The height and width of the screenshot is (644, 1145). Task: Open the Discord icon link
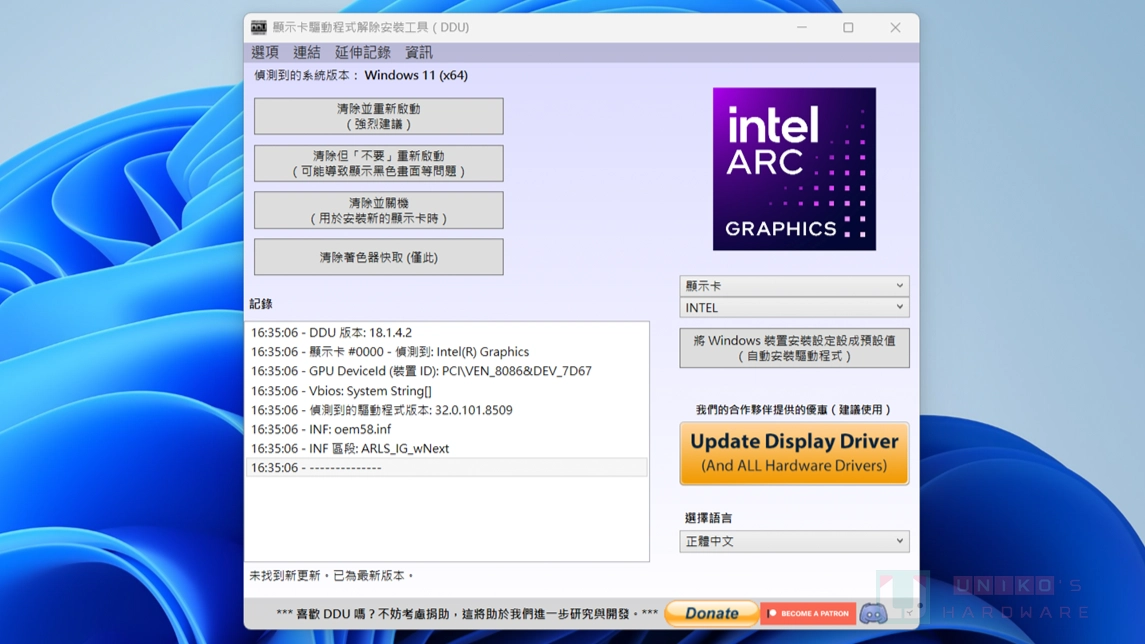click(x=873, y=613)
